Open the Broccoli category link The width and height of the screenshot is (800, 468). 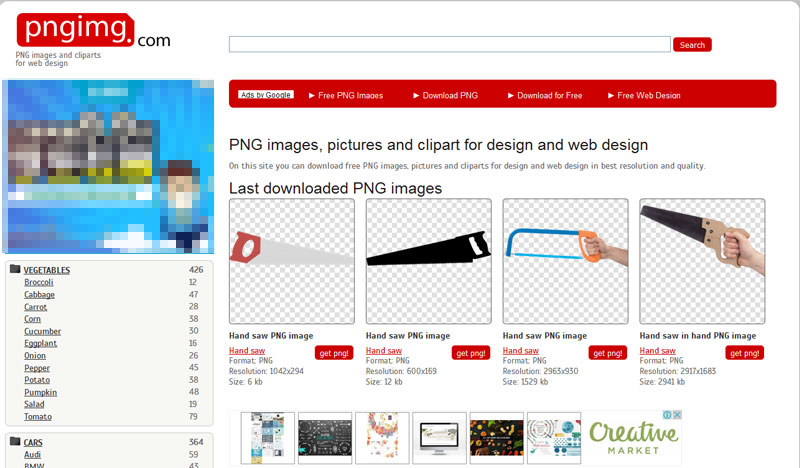point(39,283)
